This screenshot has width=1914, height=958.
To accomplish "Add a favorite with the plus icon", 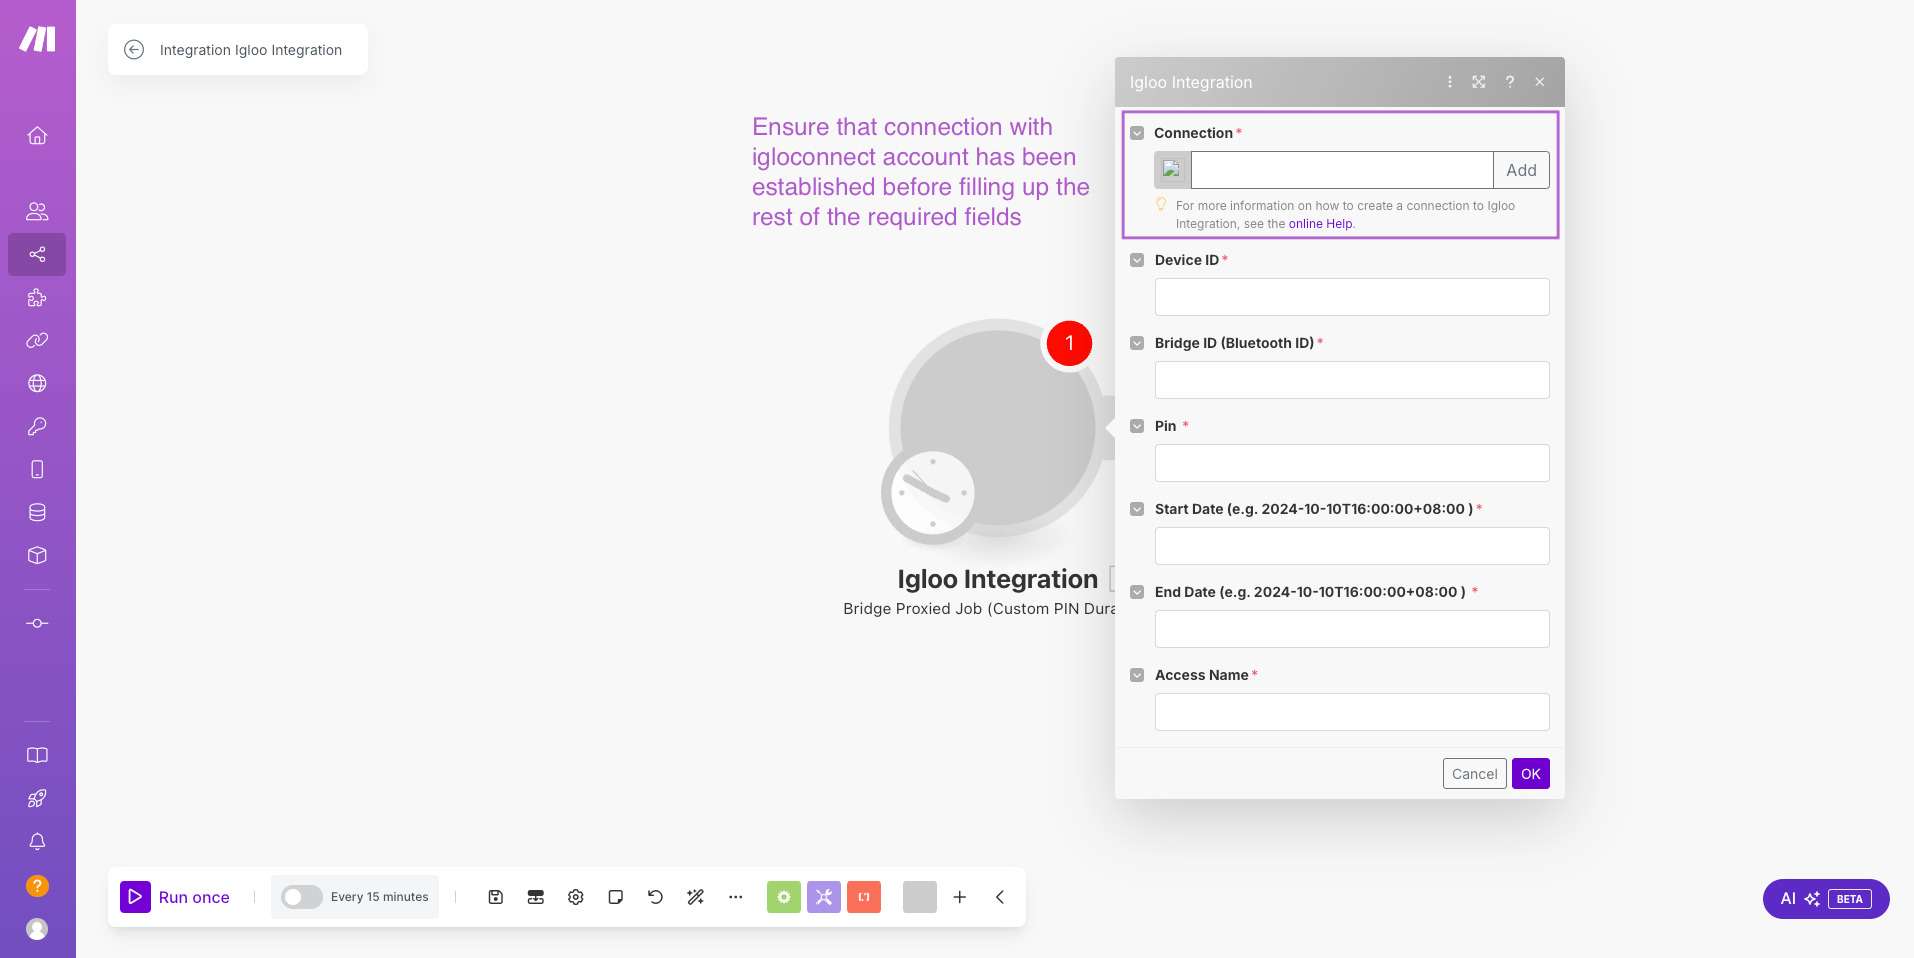I will pos(960,897).
